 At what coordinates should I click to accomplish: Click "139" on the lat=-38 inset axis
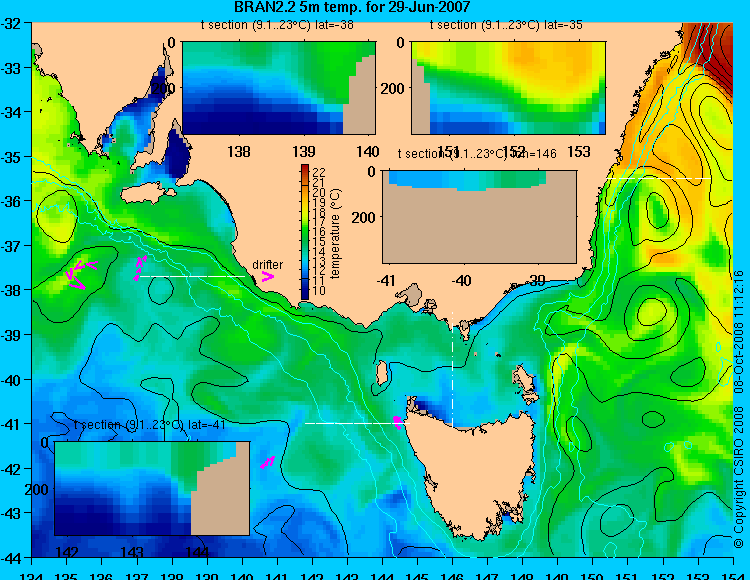coord(304,152)
